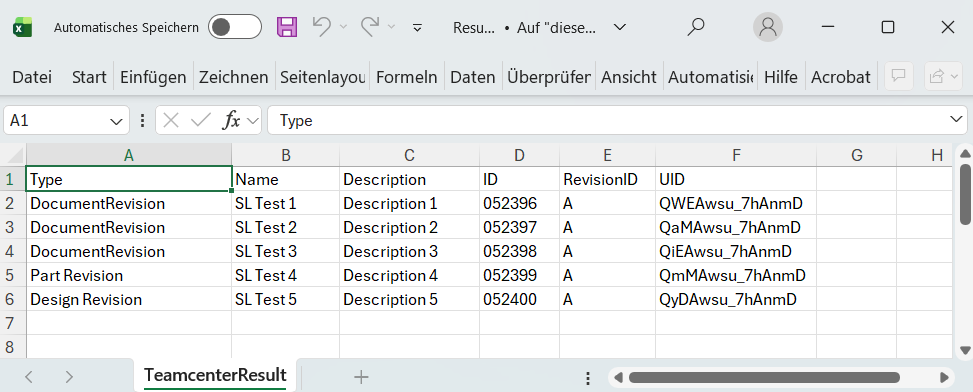This screenshot has width=973, height=392.
Task: Go to next sheet with right arrow
Action: click(70, 376)
